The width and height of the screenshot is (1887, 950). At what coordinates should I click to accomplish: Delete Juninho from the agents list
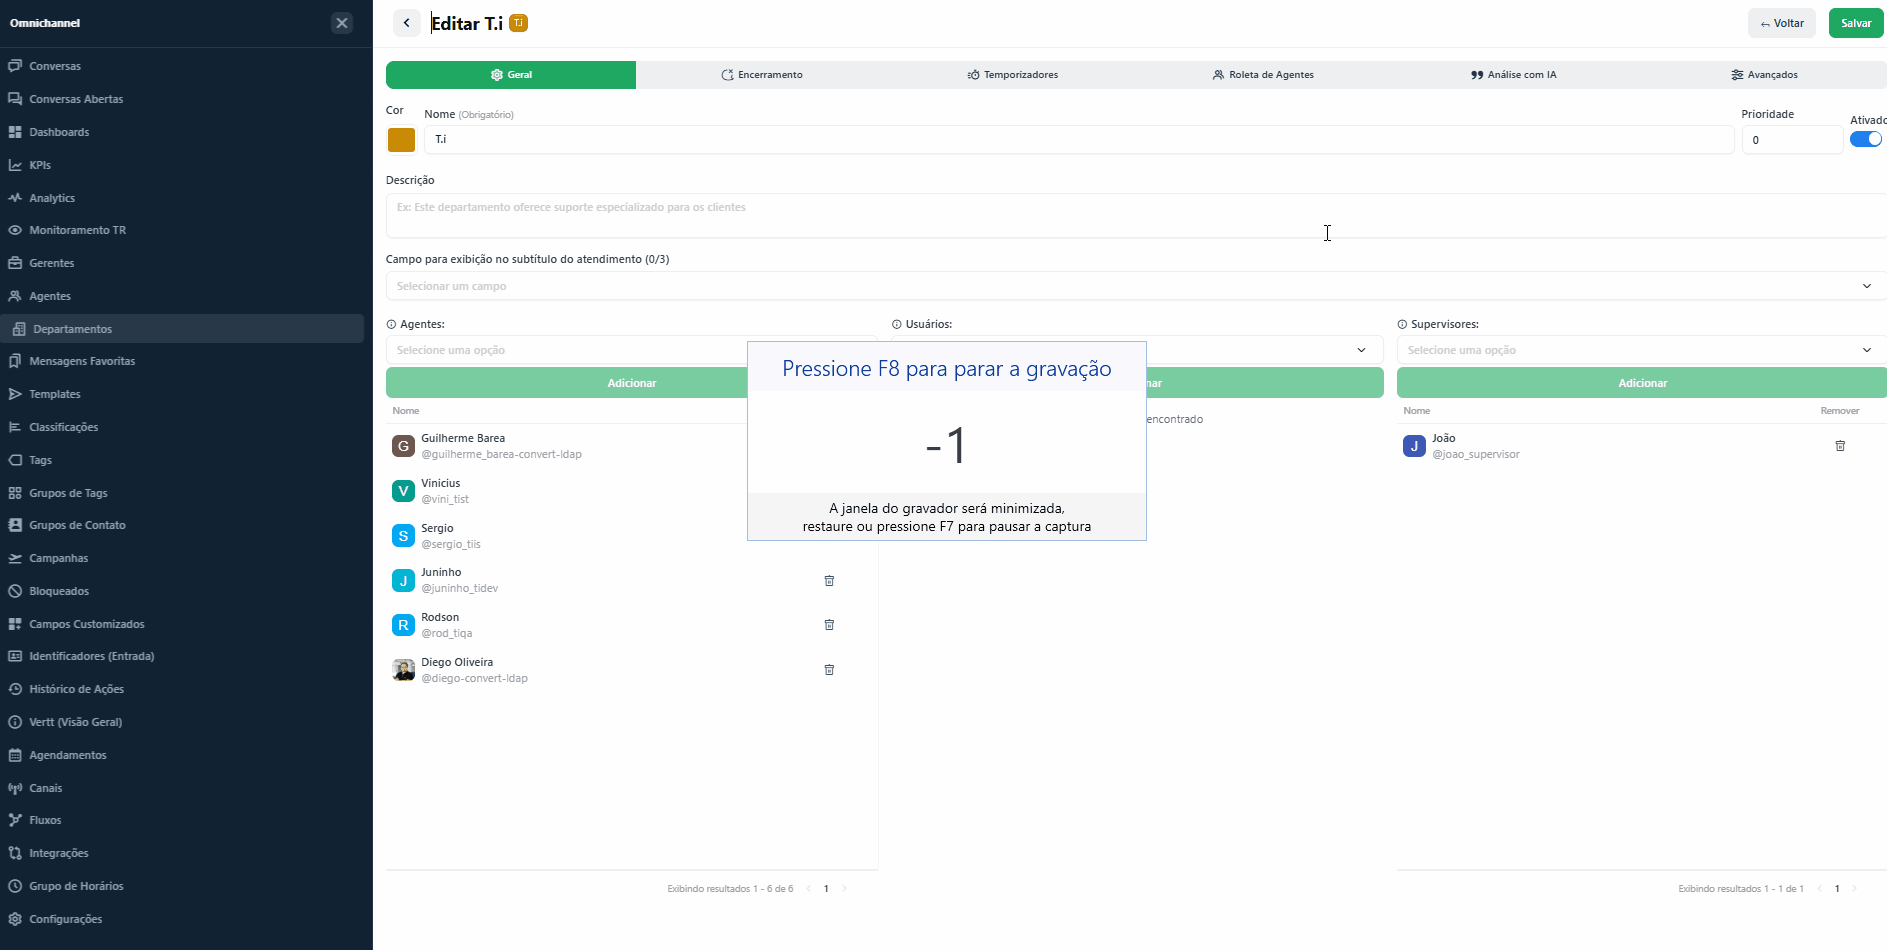pyautogui.click(x=829, y=580)
